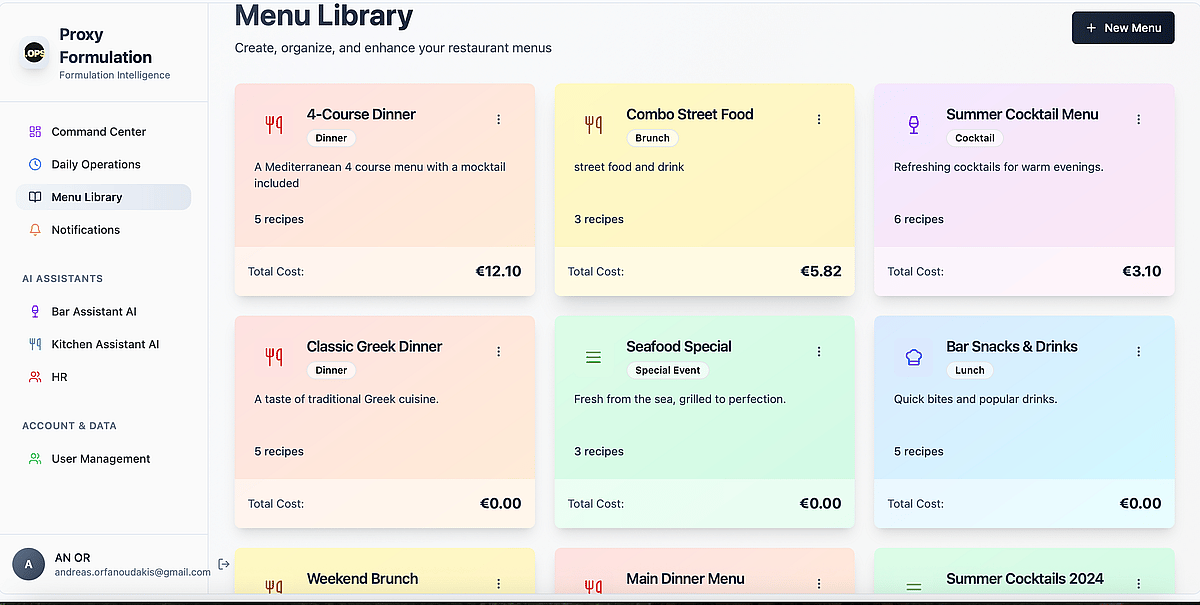This screenshot has width=1200, height=605.
Task: Open the Summer Cocktail Menu card title
Action: (1022, 114)
